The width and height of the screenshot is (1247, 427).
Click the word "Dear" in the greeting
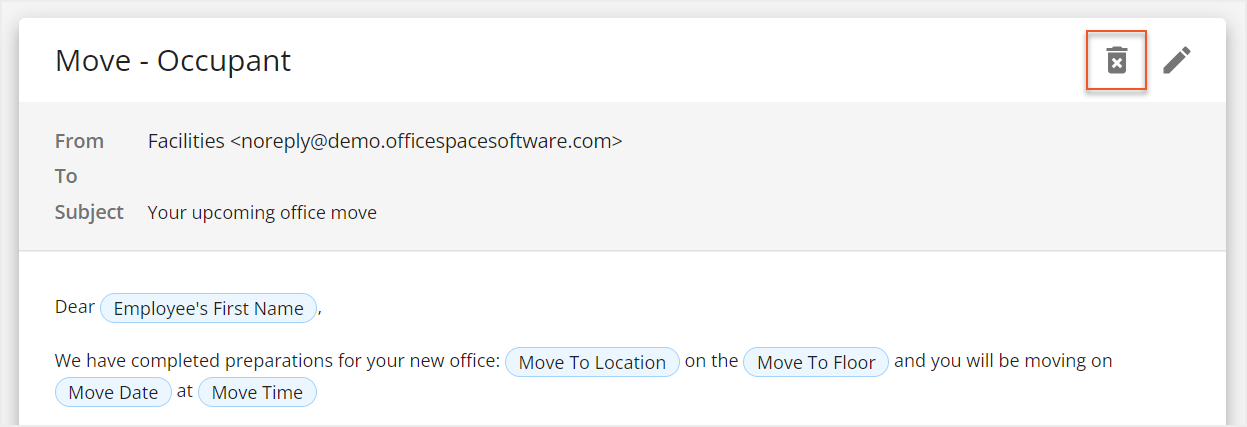click(75, 307)
